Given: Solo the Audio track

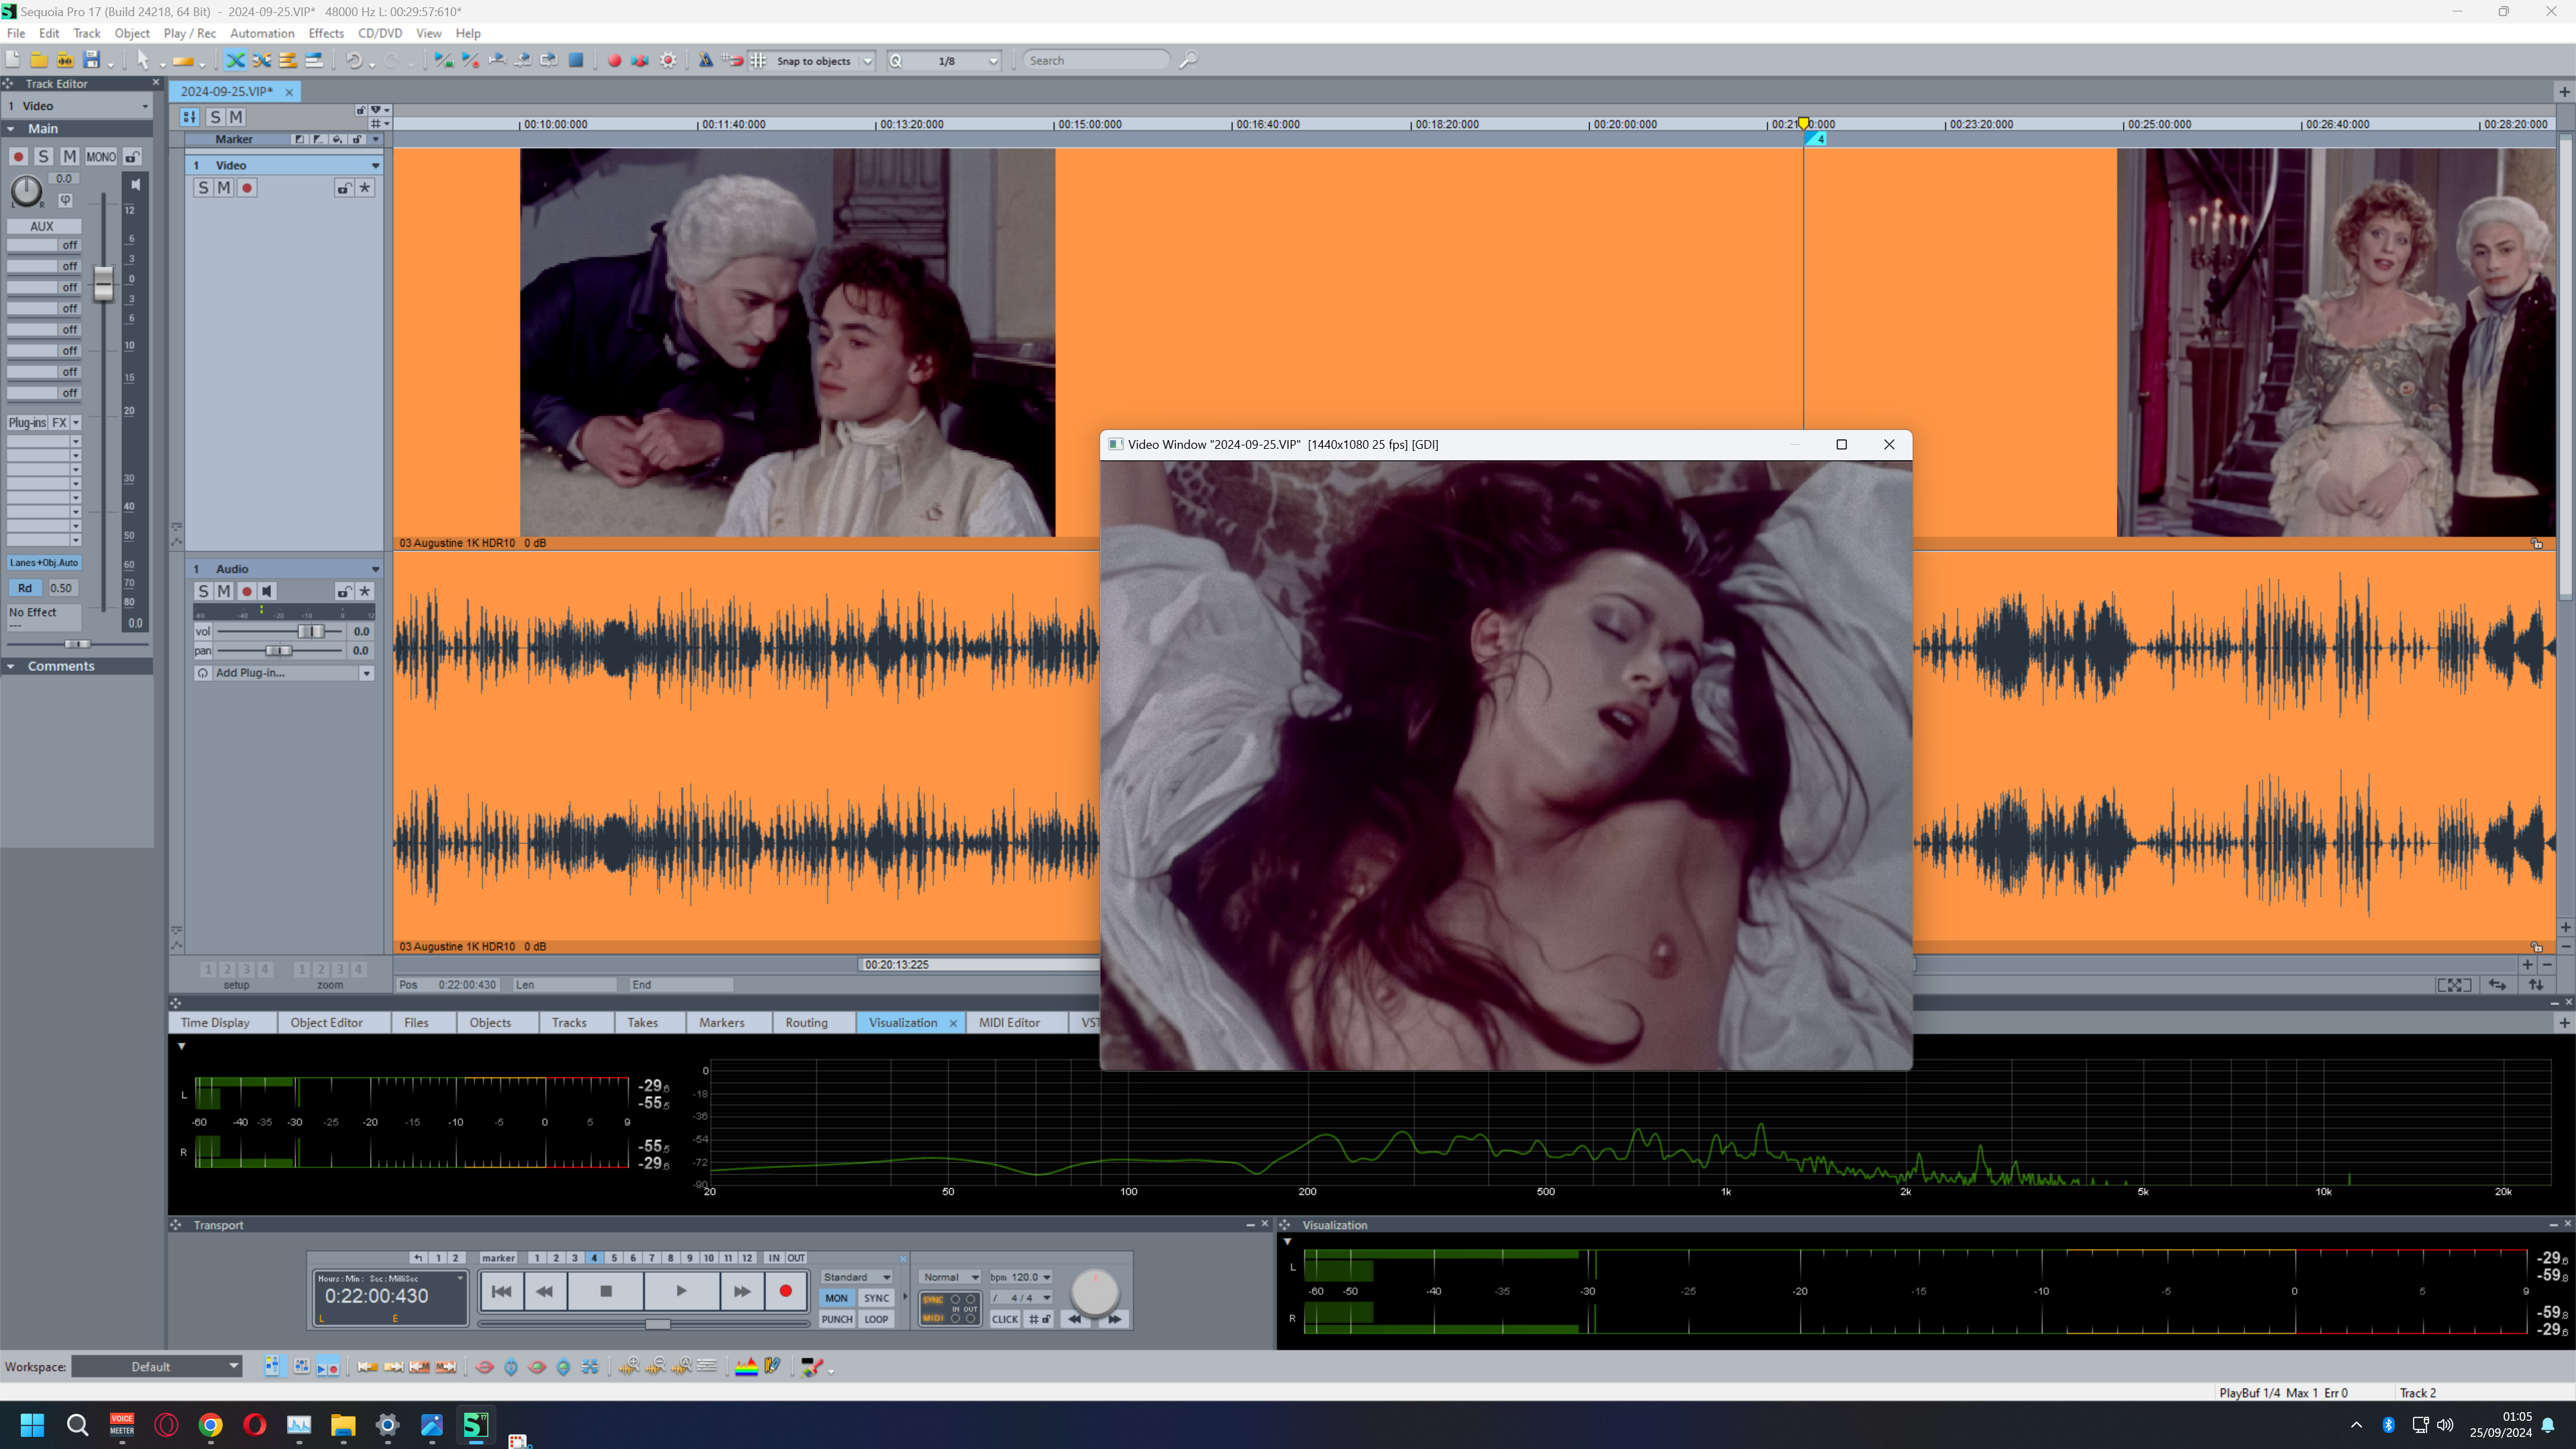Looking at the screenshot, I should 203,591.
